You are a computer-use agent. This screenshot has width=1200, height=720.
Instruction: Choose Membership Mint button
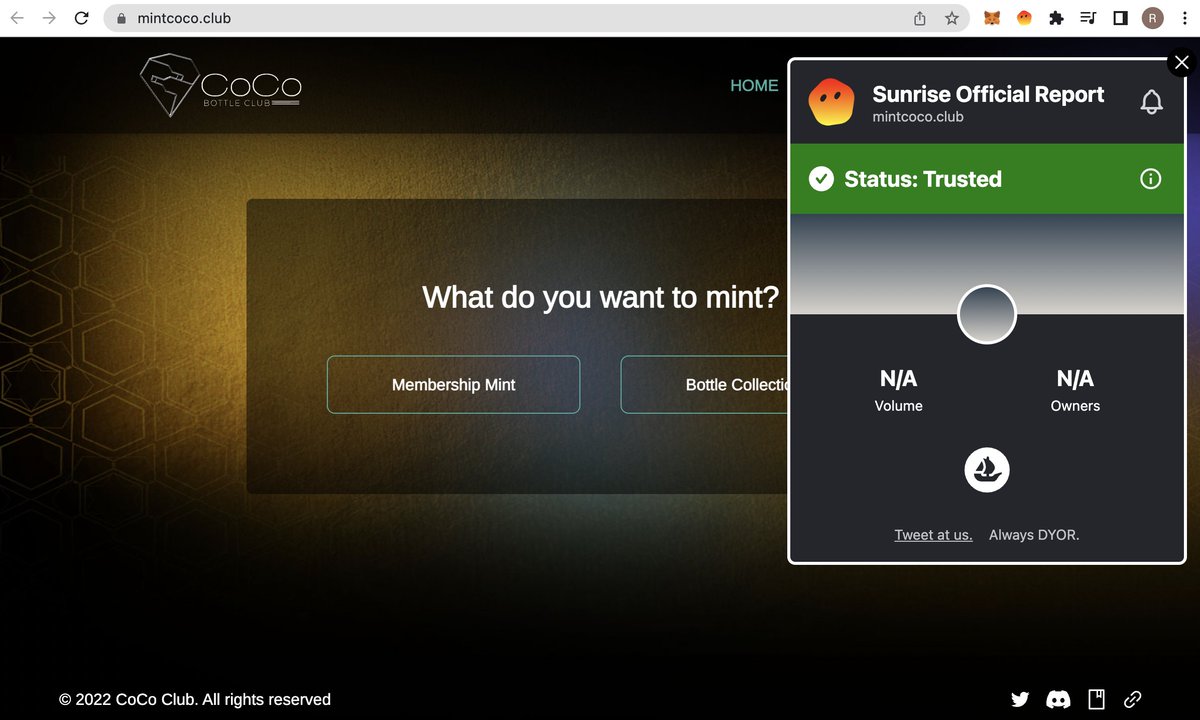(x=453, y=384)
